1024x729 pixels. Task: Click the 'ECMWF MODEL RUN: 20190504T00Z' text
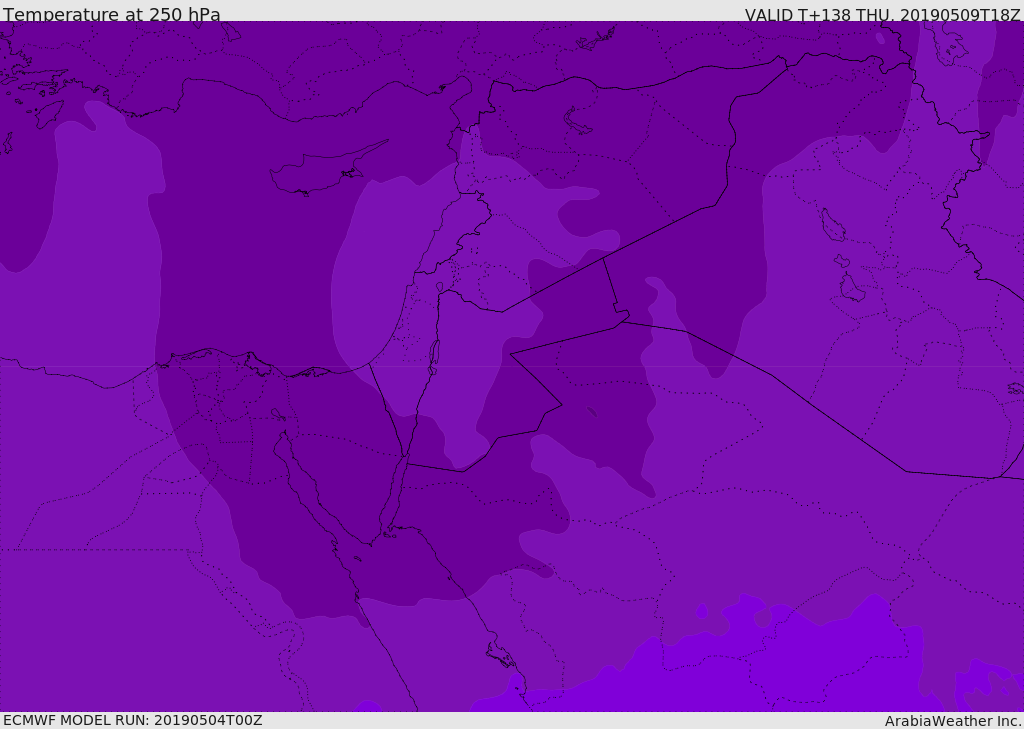click(x=133, y=720)
